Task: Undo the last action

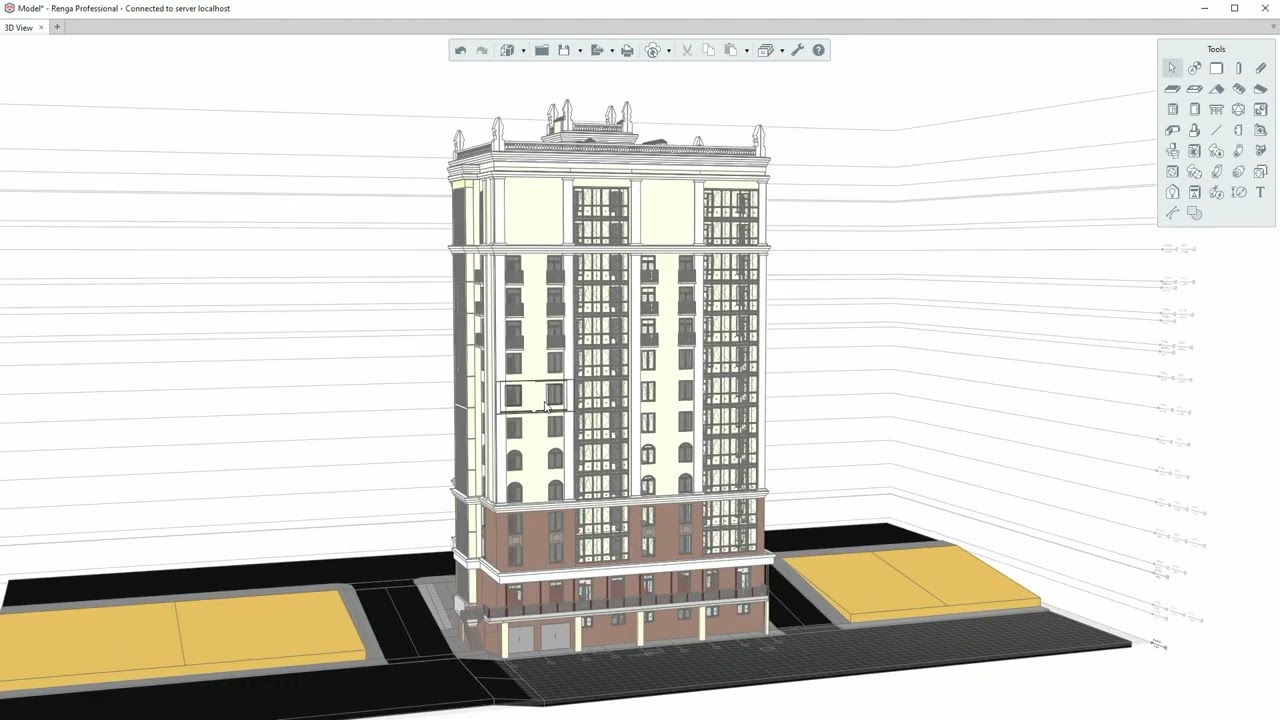Action: coord(460,50)
